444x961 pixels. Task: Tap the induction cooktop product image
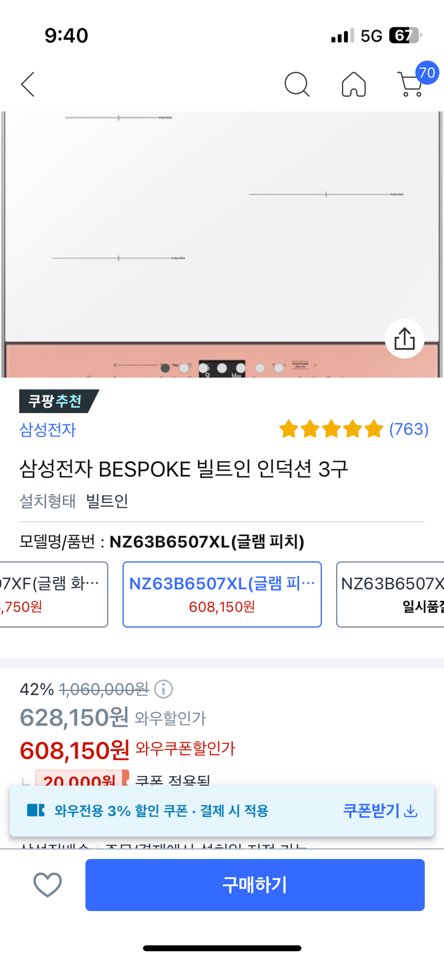coord(222,245)
